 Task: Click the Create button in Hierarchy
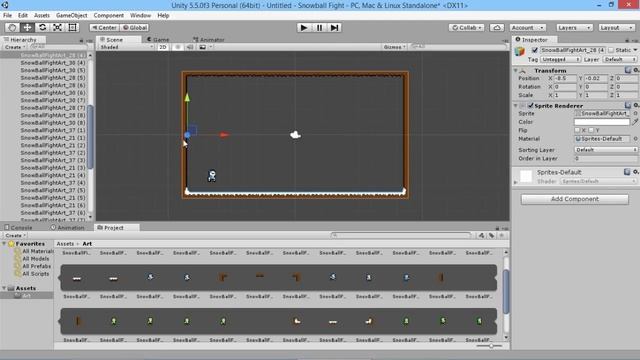click(x=14, y=47)
